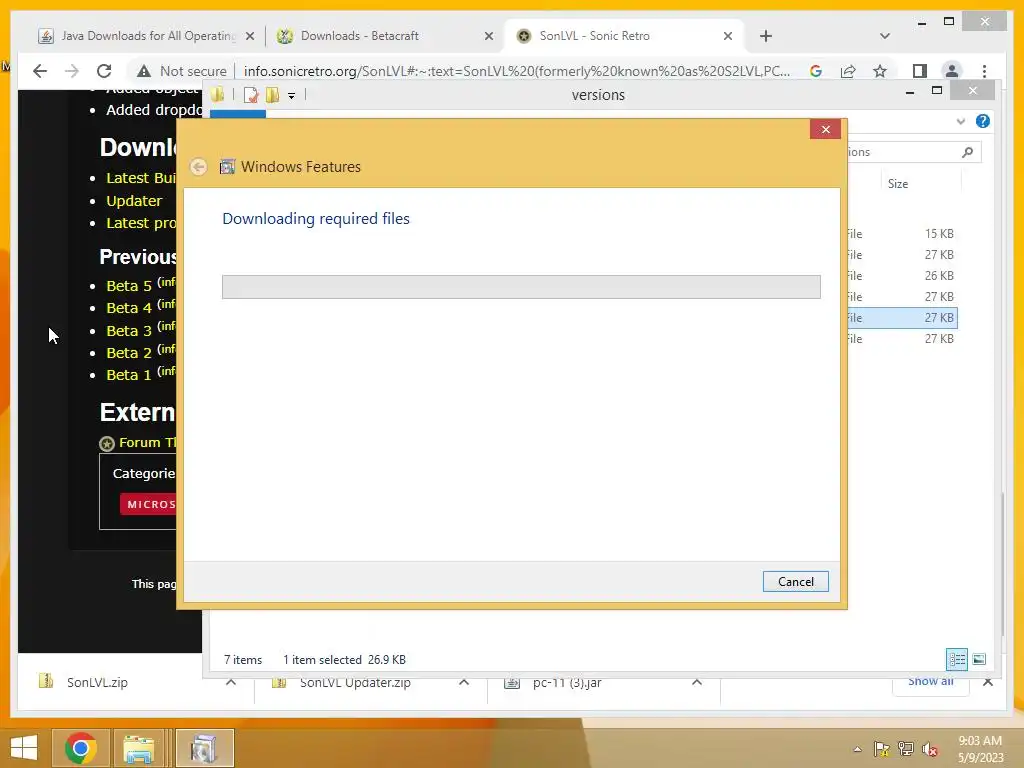Click the Not secure warning indicator
The height and width of the screenshot is (768, 1024).
tap(182, 71)
